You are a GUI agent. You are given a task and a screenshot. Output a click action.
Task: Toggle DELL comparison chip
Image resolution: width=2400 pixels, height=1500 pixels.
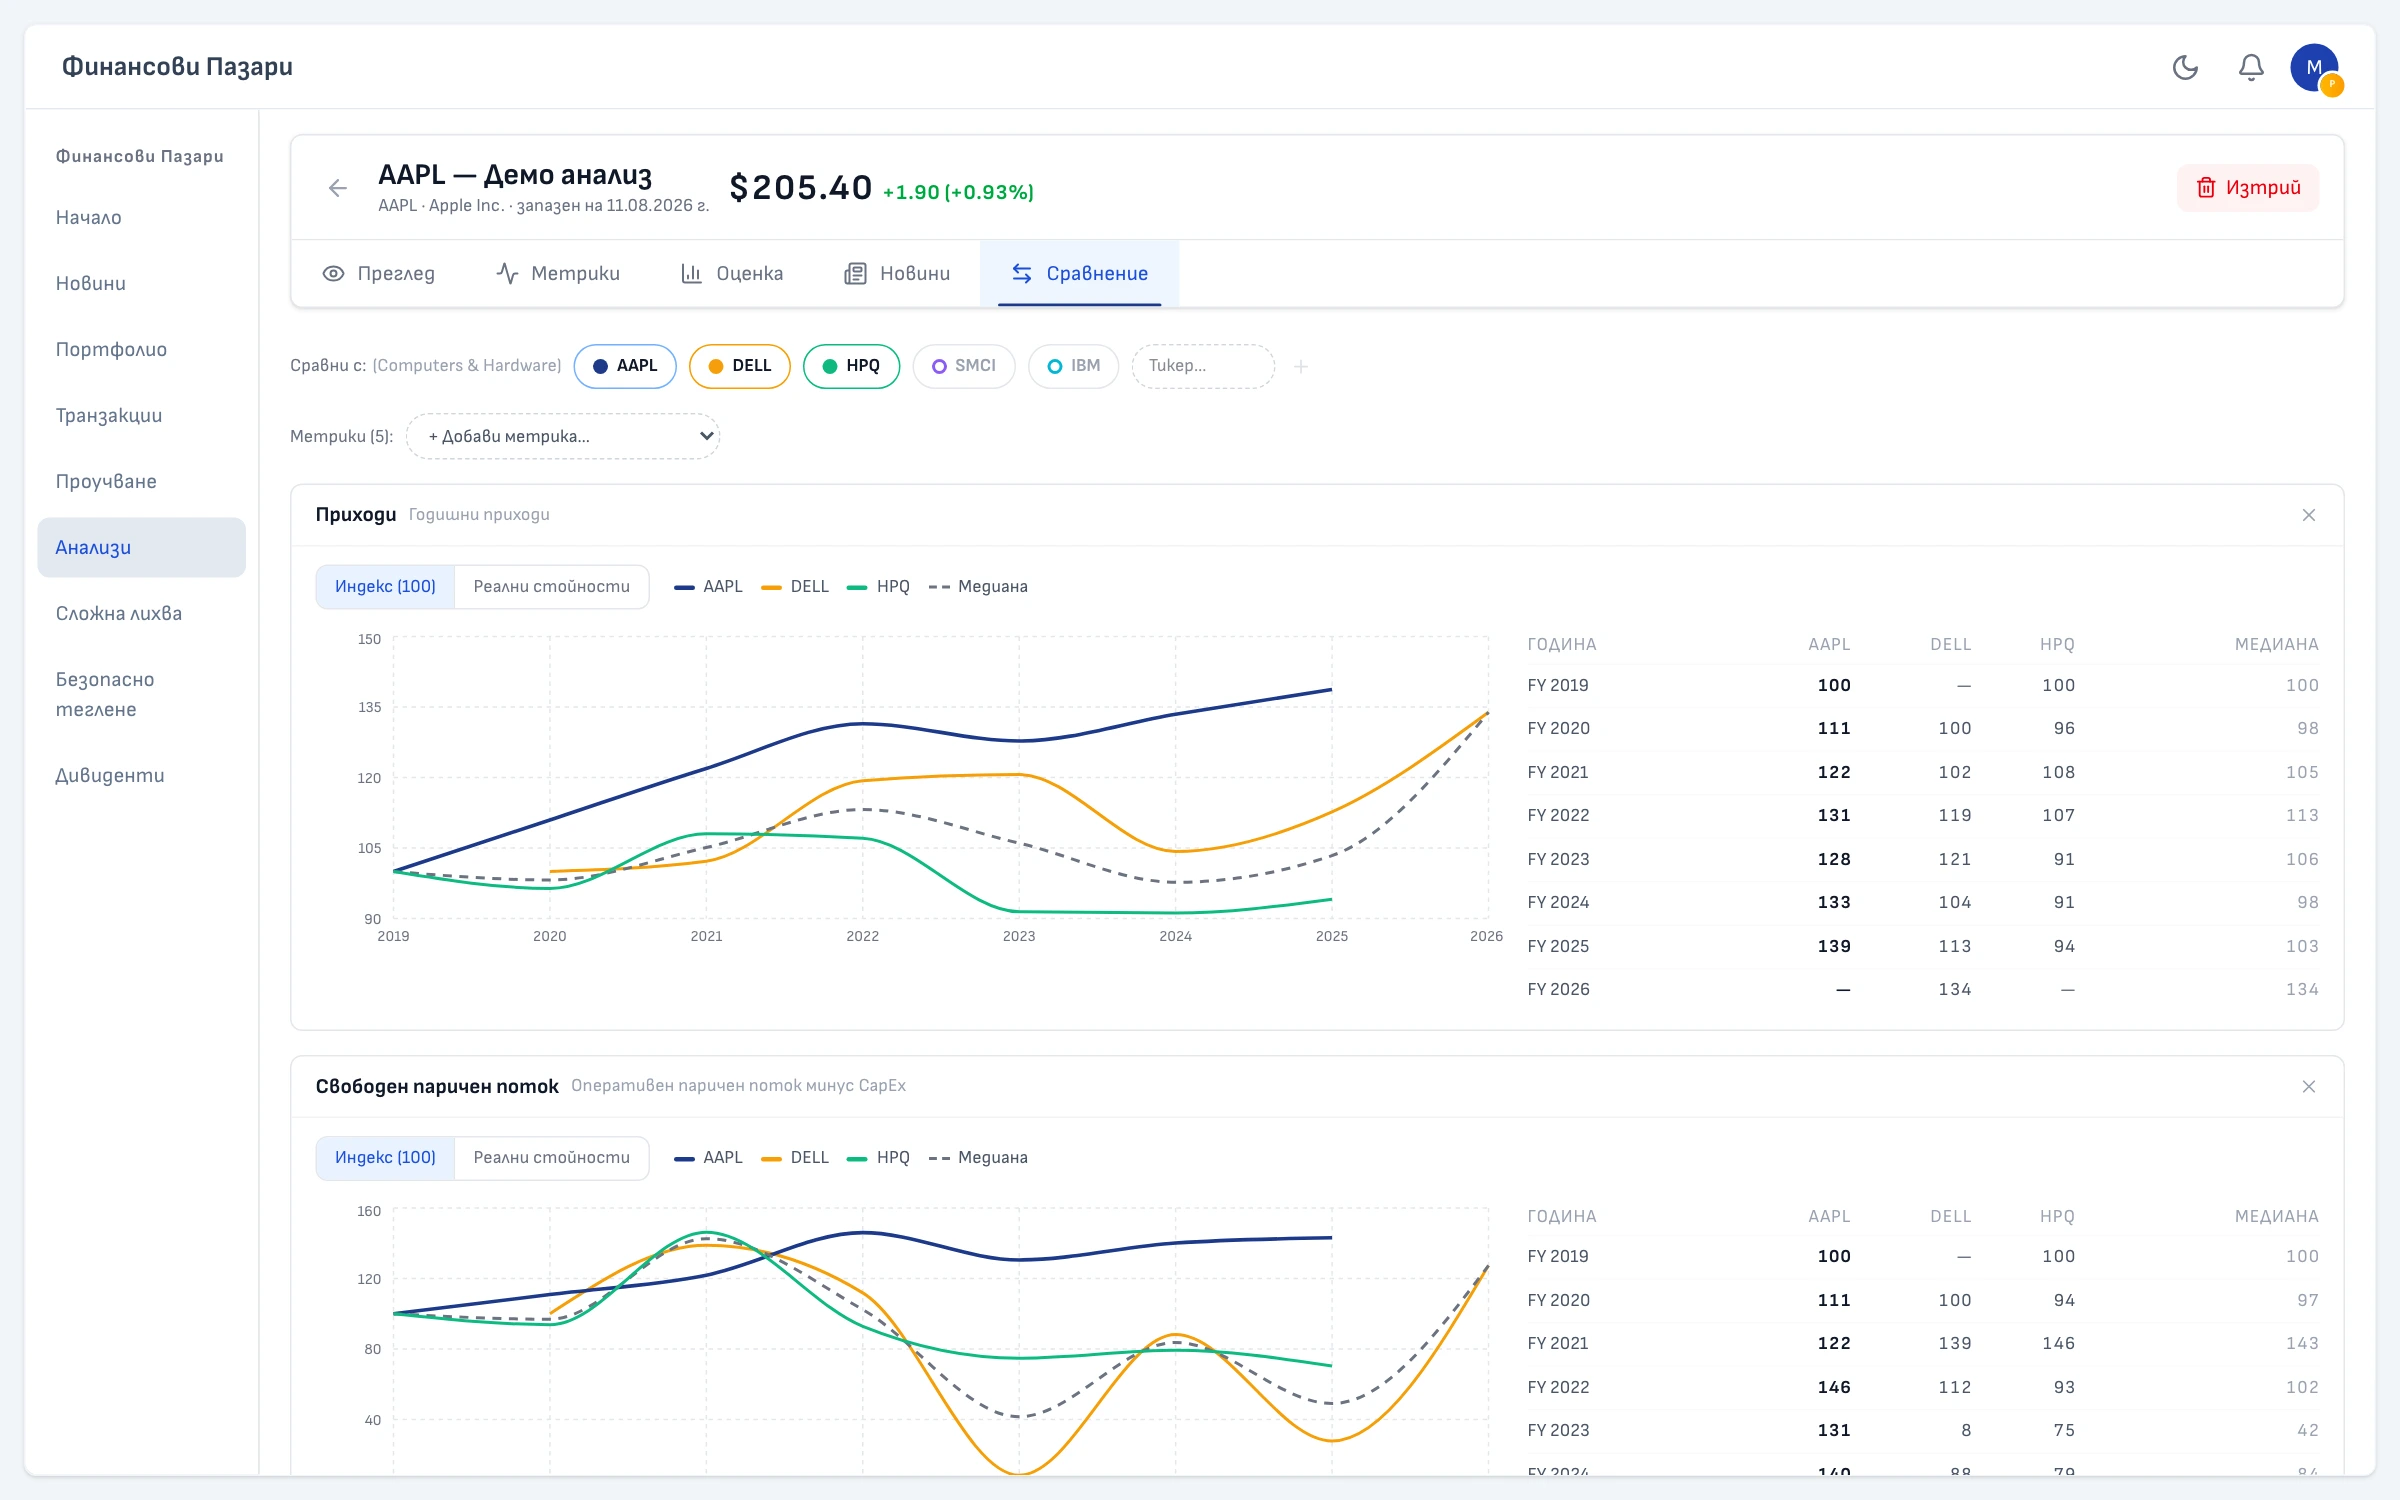740,366
